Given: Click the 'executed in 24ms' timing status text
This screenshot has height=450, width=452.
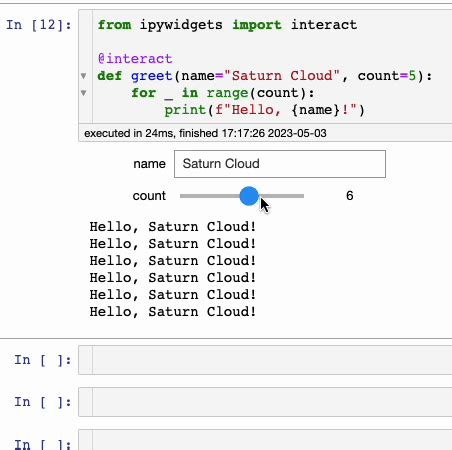Looking at the screenshot, I should (x=205, y=133).
